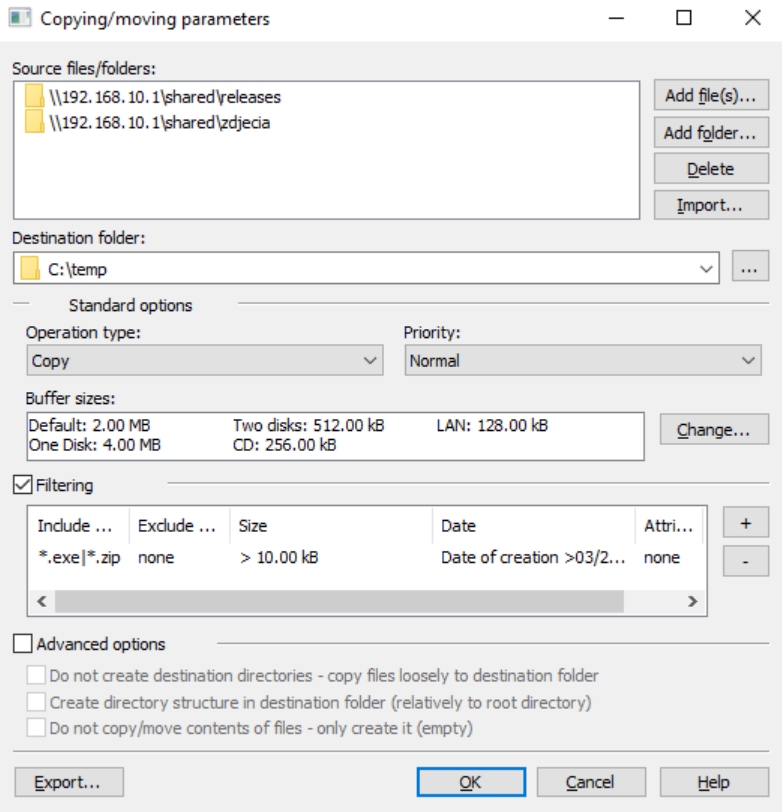Click the Include column header
The width and height of the screenshot is (782, 812).
[79, 526]
